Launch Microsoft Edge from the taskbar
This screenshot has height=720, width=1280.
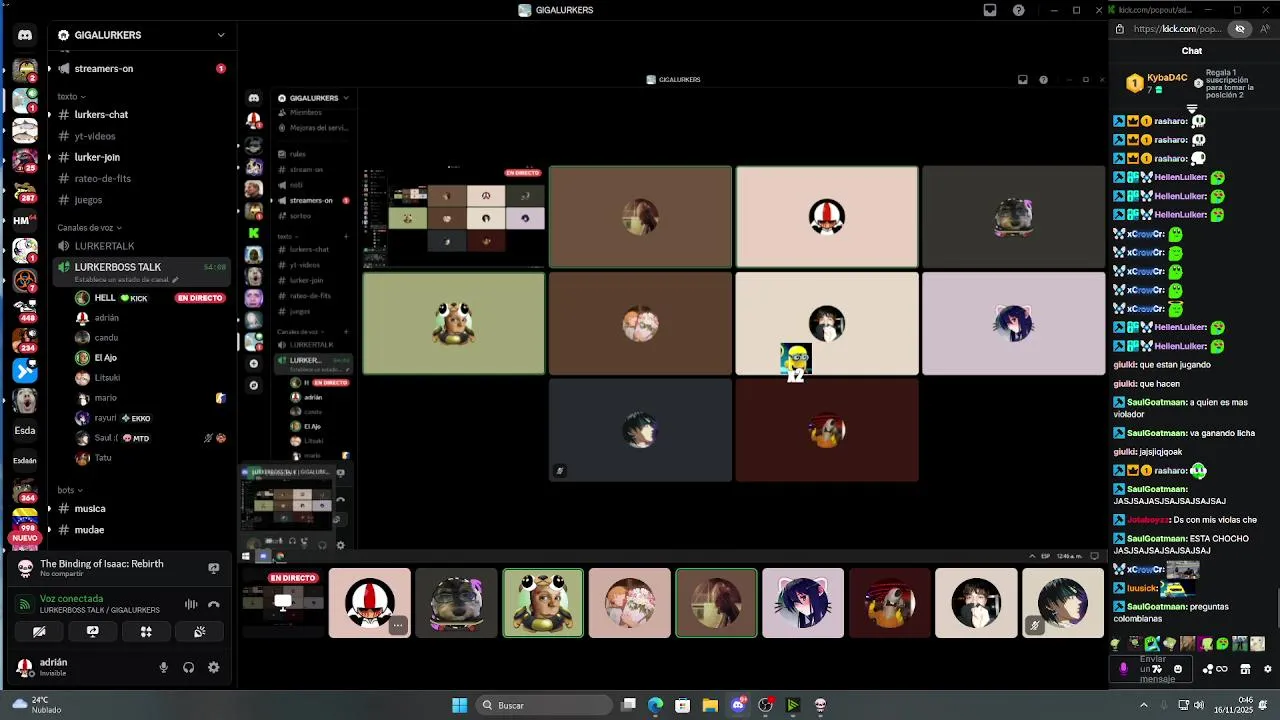(655, 705)
